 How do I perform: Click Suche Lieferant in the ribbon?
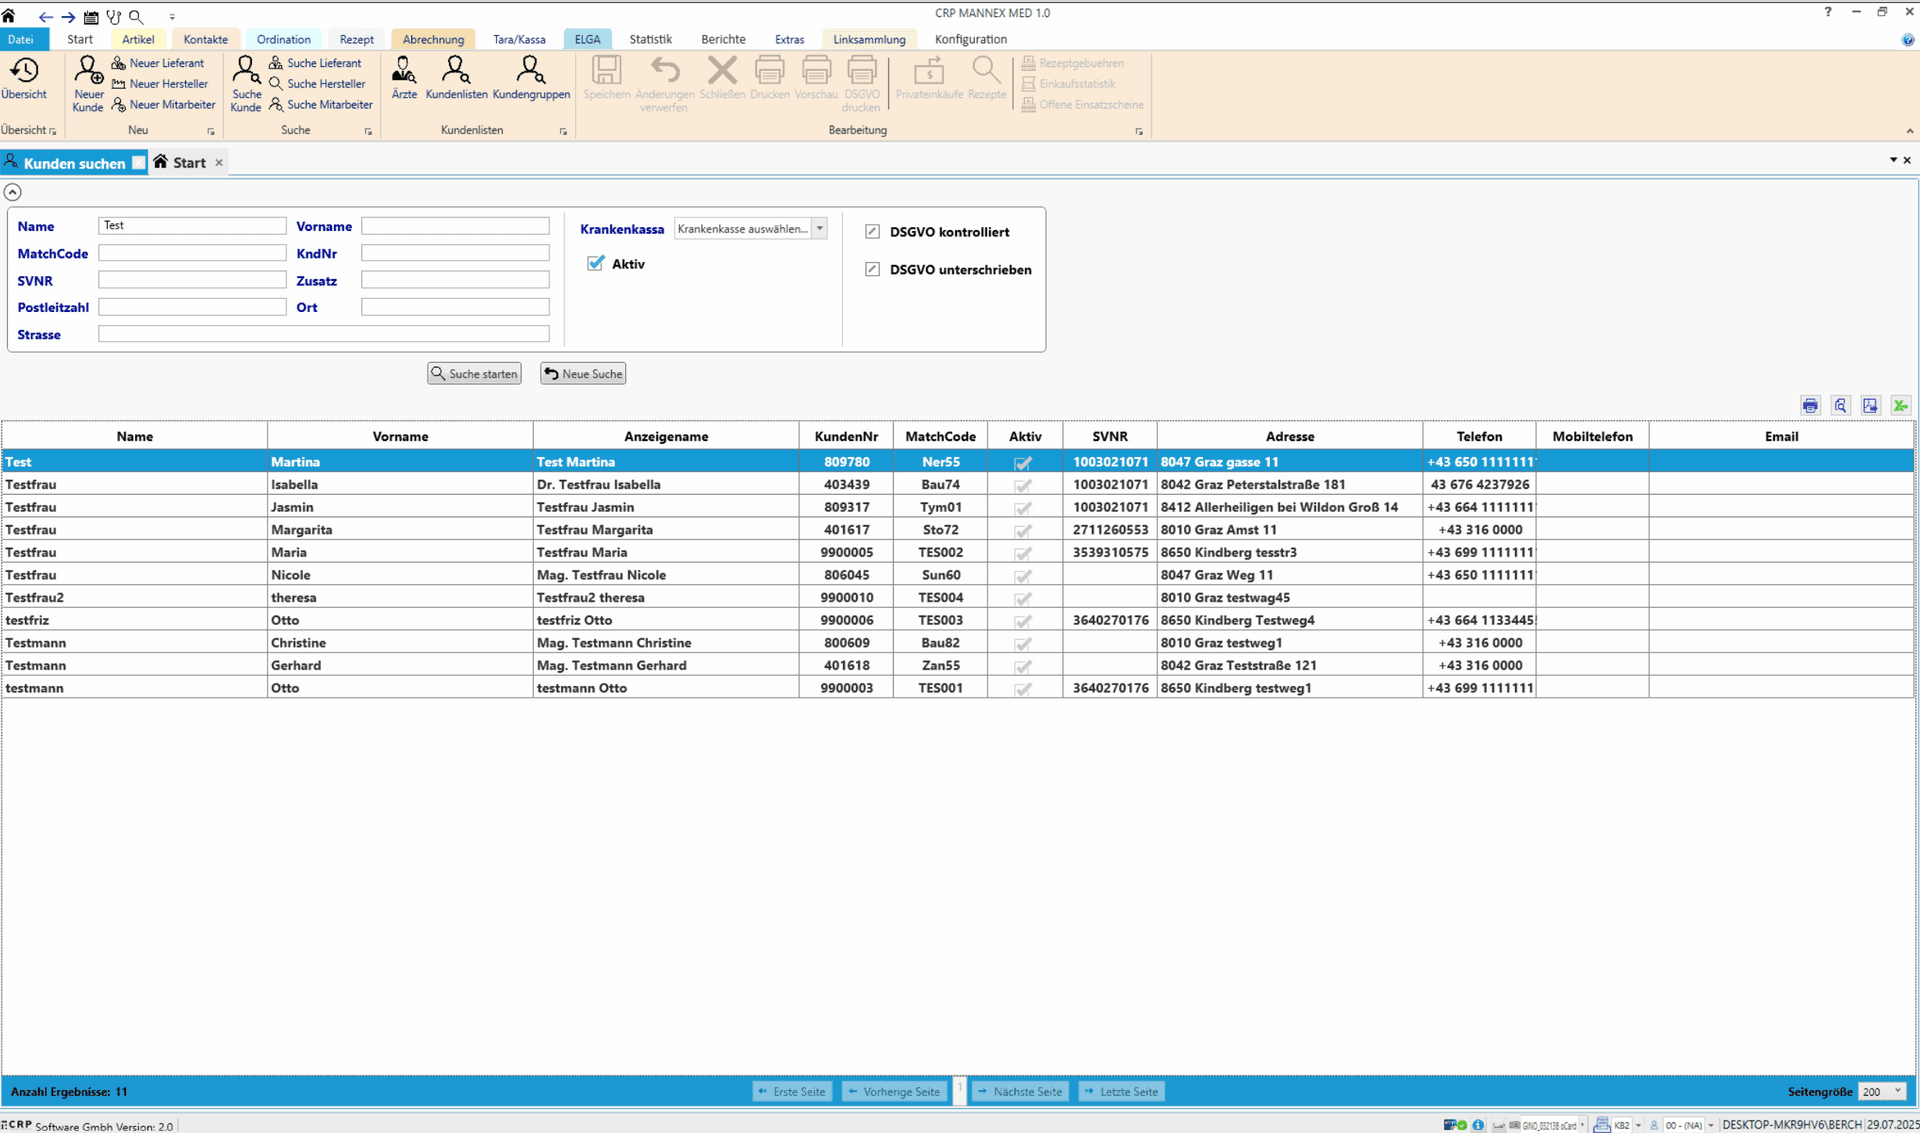click(x=316, y=63)
